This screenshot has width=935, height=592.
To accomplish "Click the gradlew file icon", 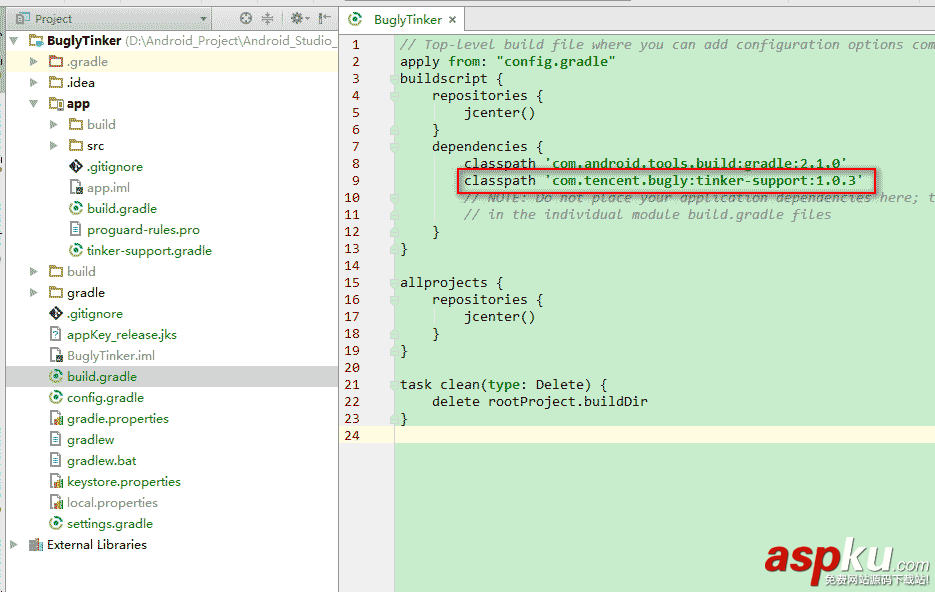I will coord(55,439).
